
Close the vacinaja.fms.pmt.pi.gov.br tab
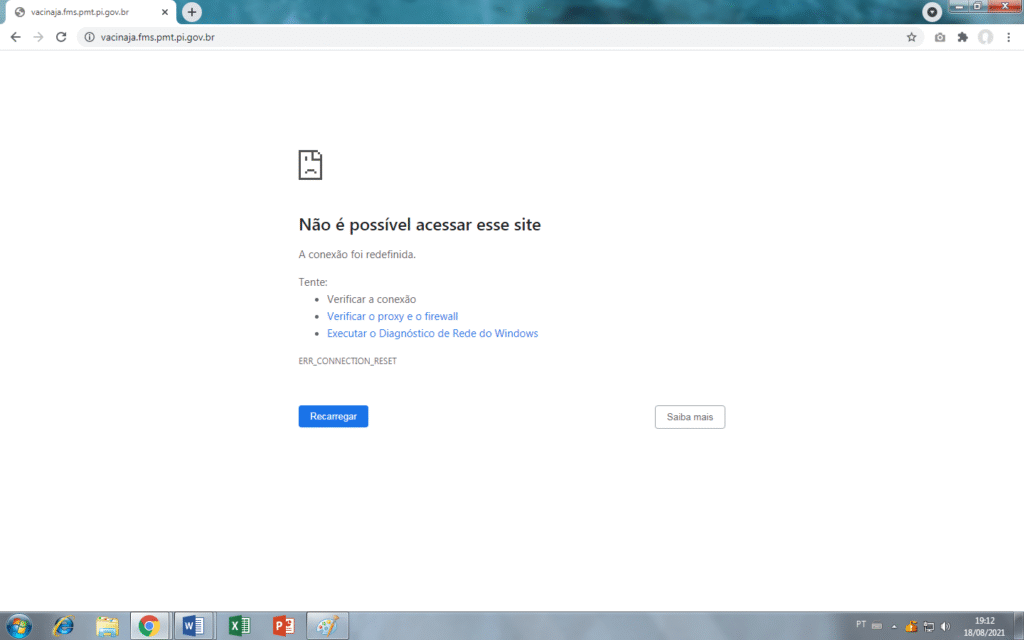tap(166, 12)
